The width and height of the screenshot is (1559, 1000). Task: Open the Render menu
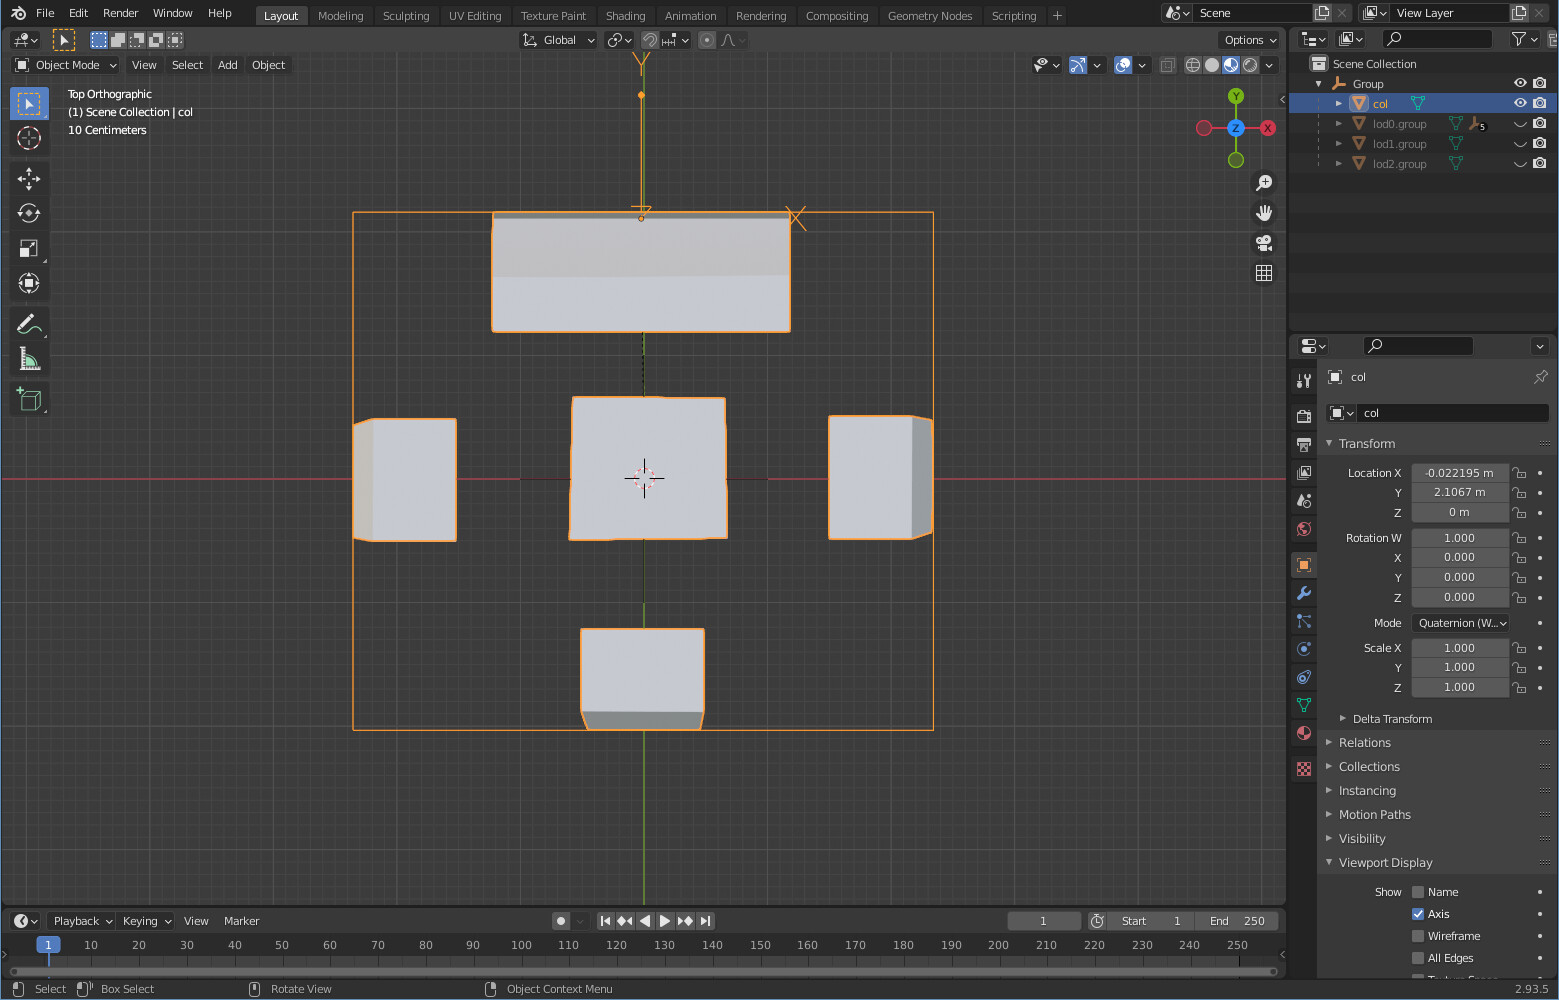120,13
